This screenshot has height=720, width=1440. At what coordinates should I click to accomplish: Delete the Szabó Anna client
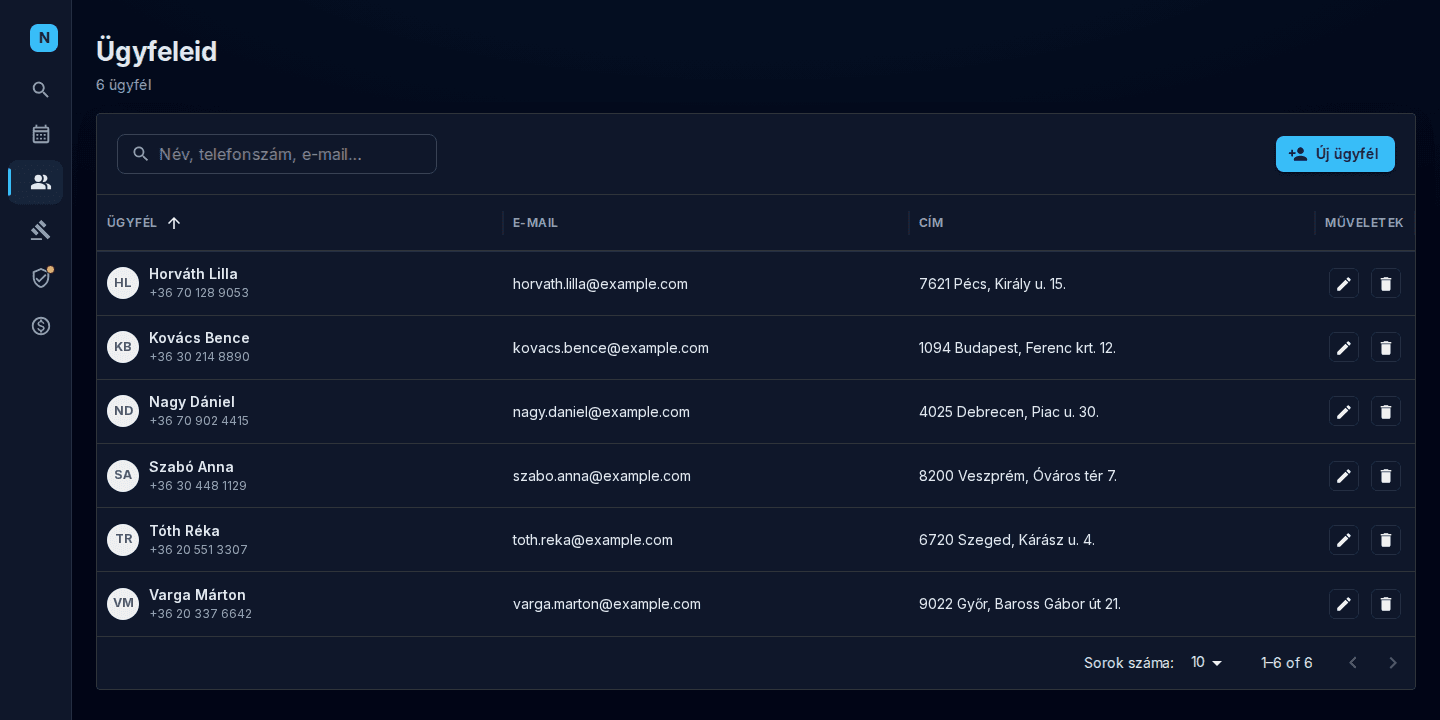pyautogui.click(x=1386, y=476)
